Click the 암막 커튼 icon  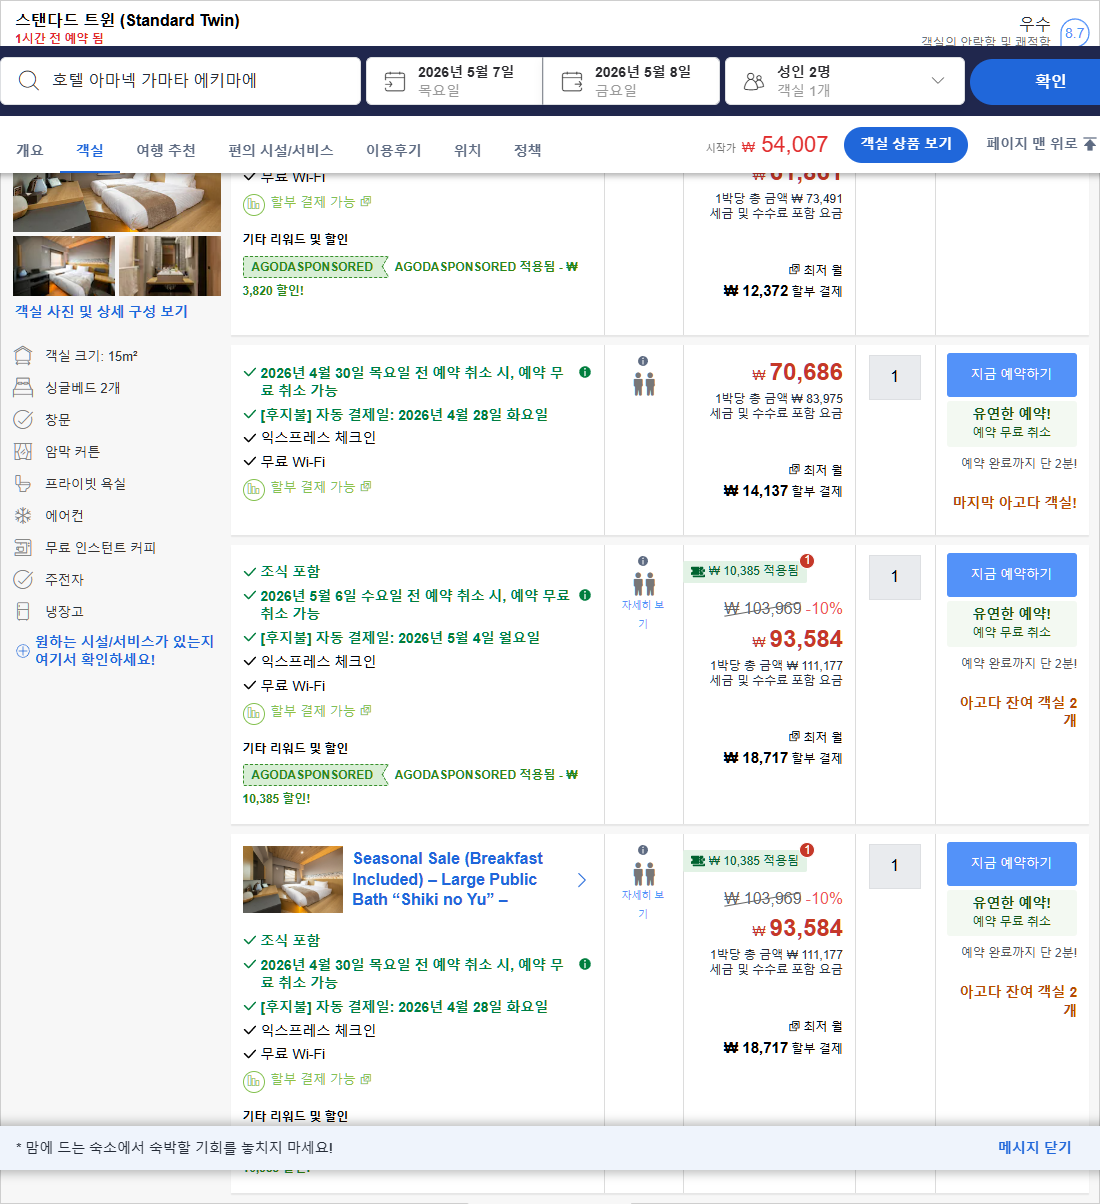[23, 452]
